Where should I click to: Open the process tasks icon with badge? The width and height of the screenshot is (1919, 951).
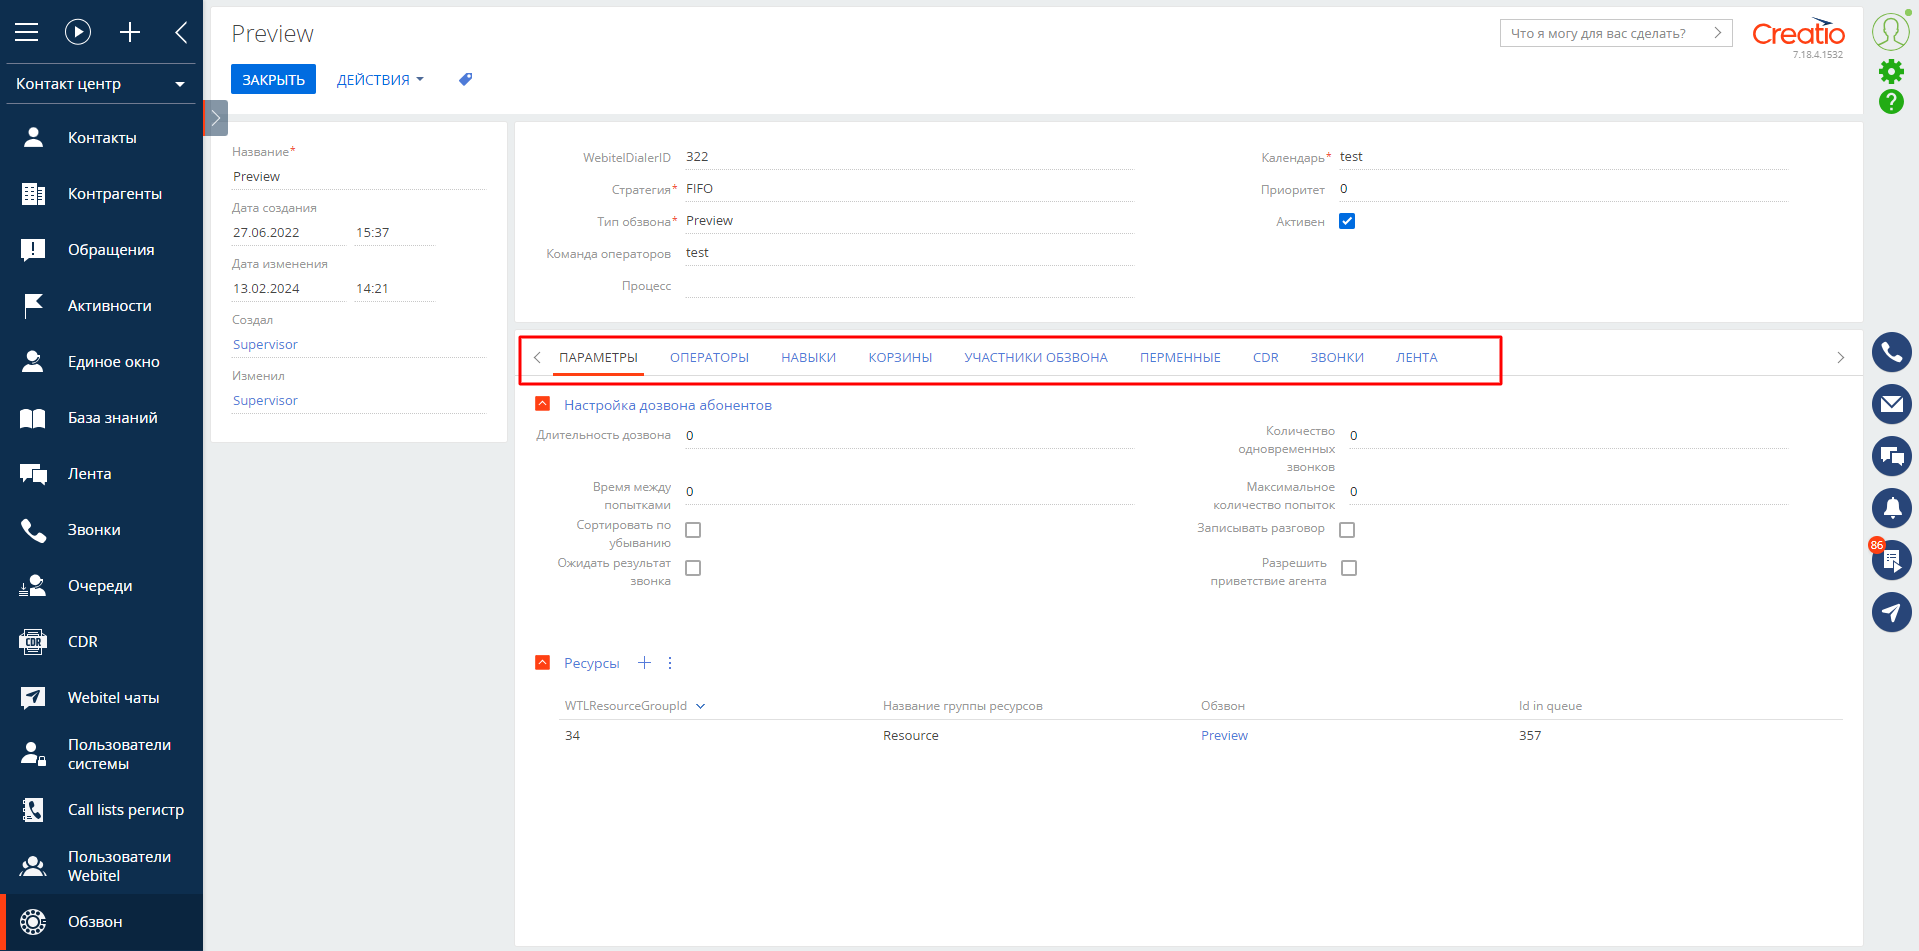point(1892,560)
